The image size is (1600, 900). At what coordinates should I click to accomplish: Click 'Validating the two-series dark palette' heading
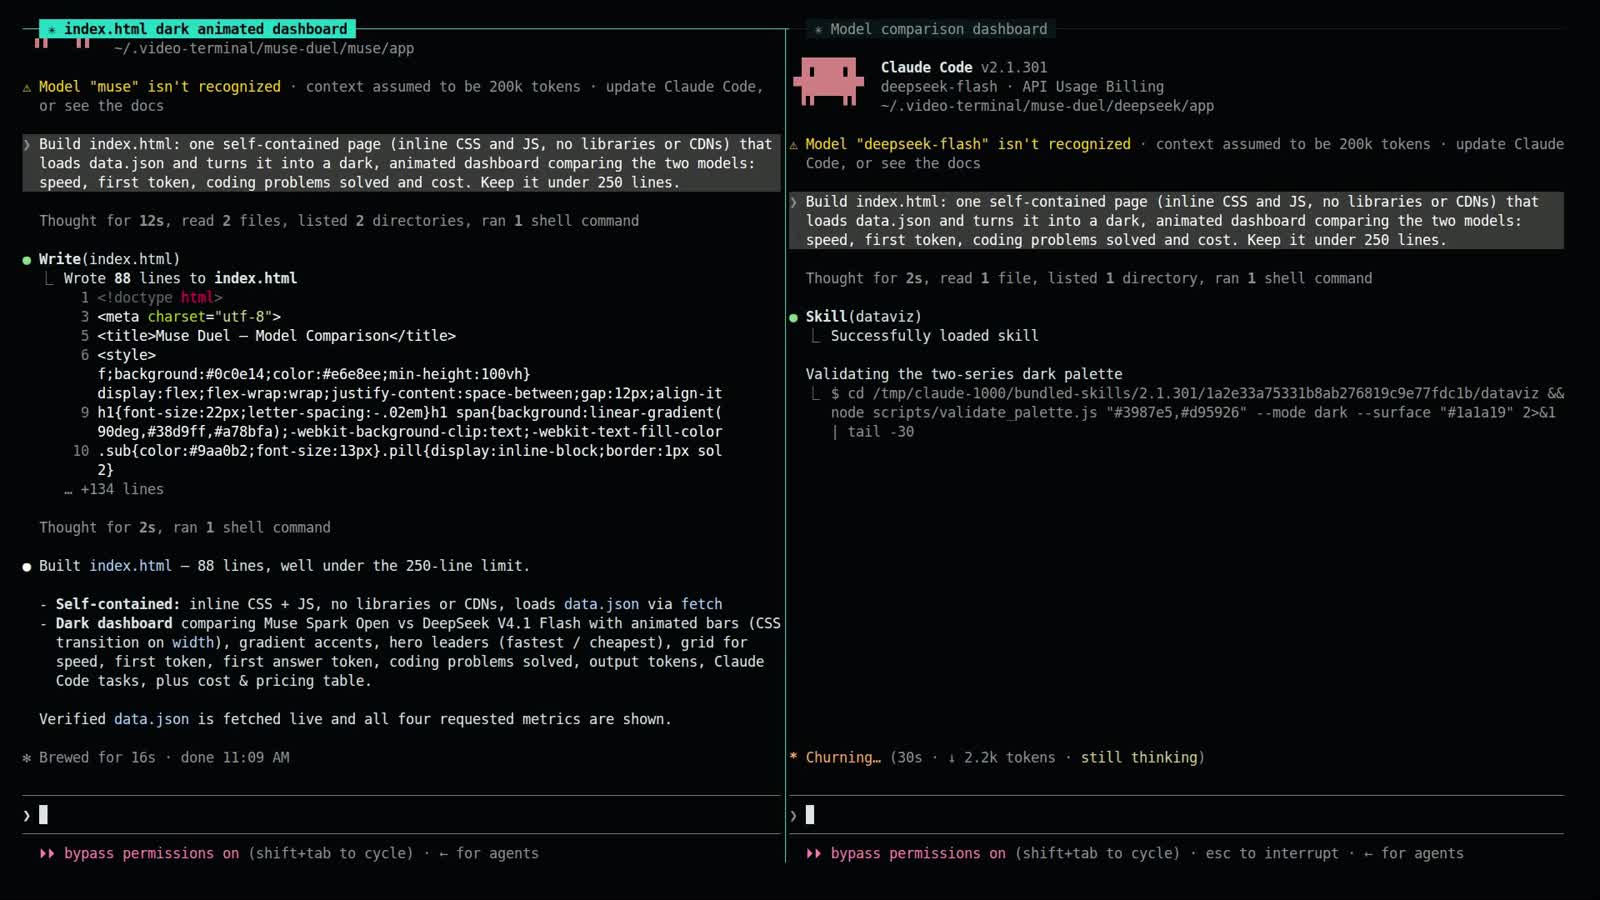[x=964, y=374]
